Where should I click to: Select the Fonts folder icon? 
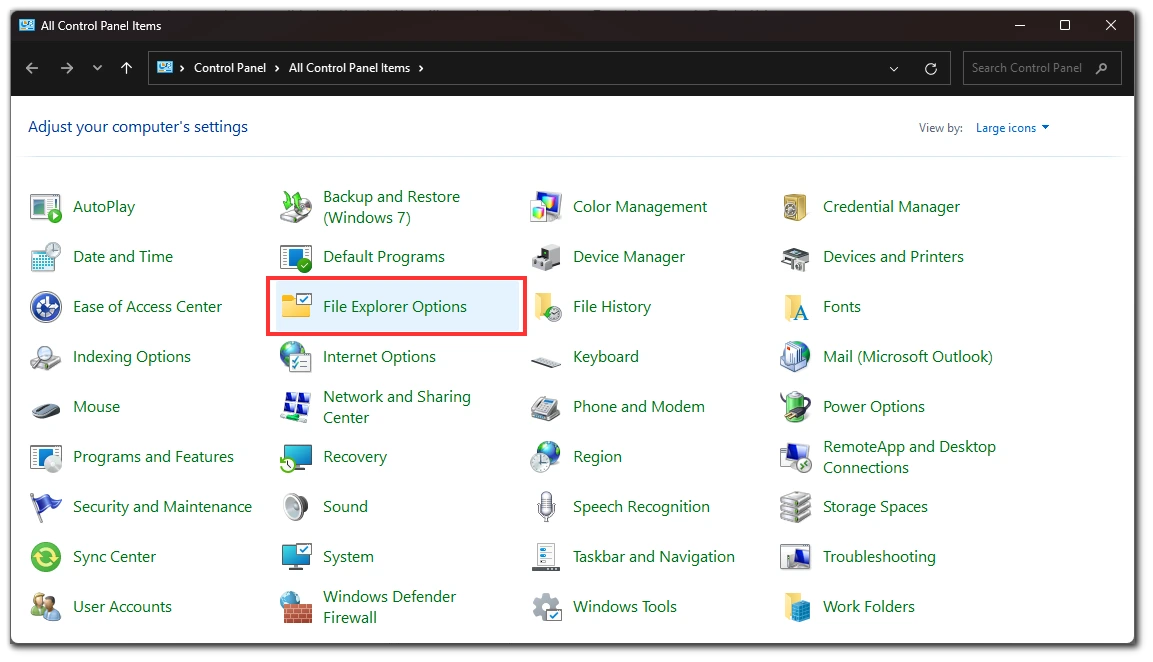(x=796, y=307)
